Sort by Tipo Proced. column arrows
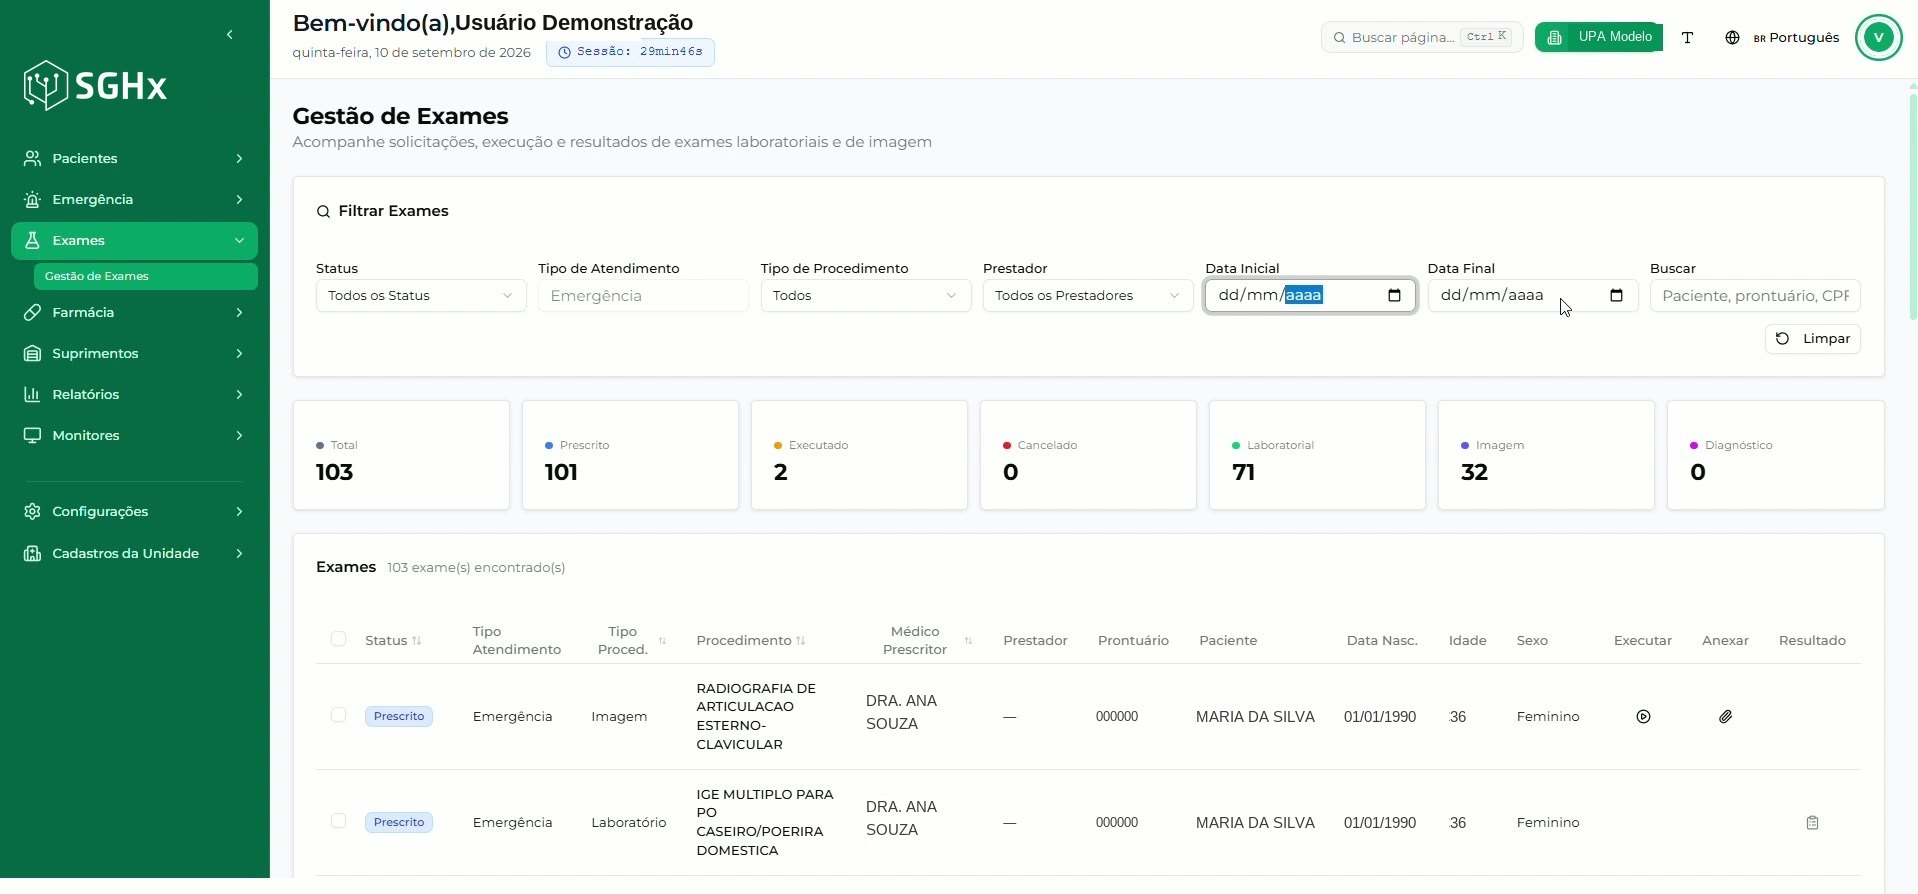The height and width of the screenshot is (894, 1918). click(662, 640)
